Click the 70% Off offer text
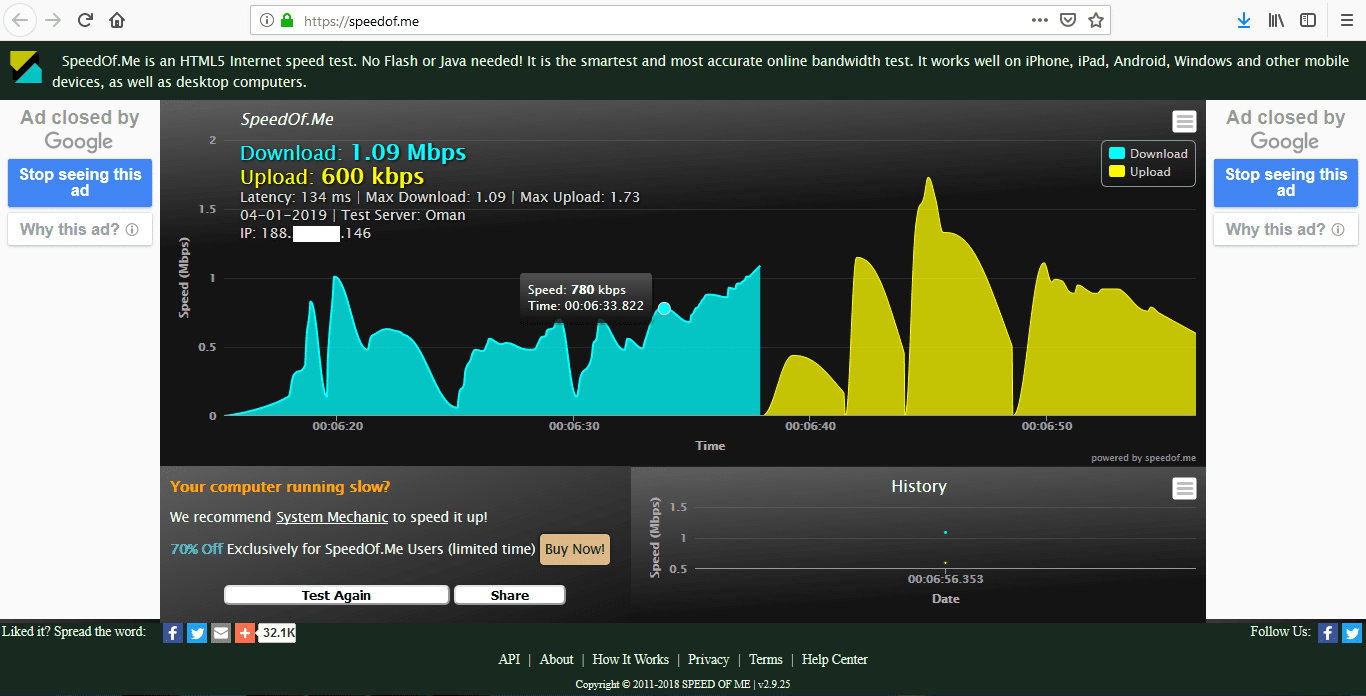The height and width of the screenshot is (696, 1366). (197, 549)
